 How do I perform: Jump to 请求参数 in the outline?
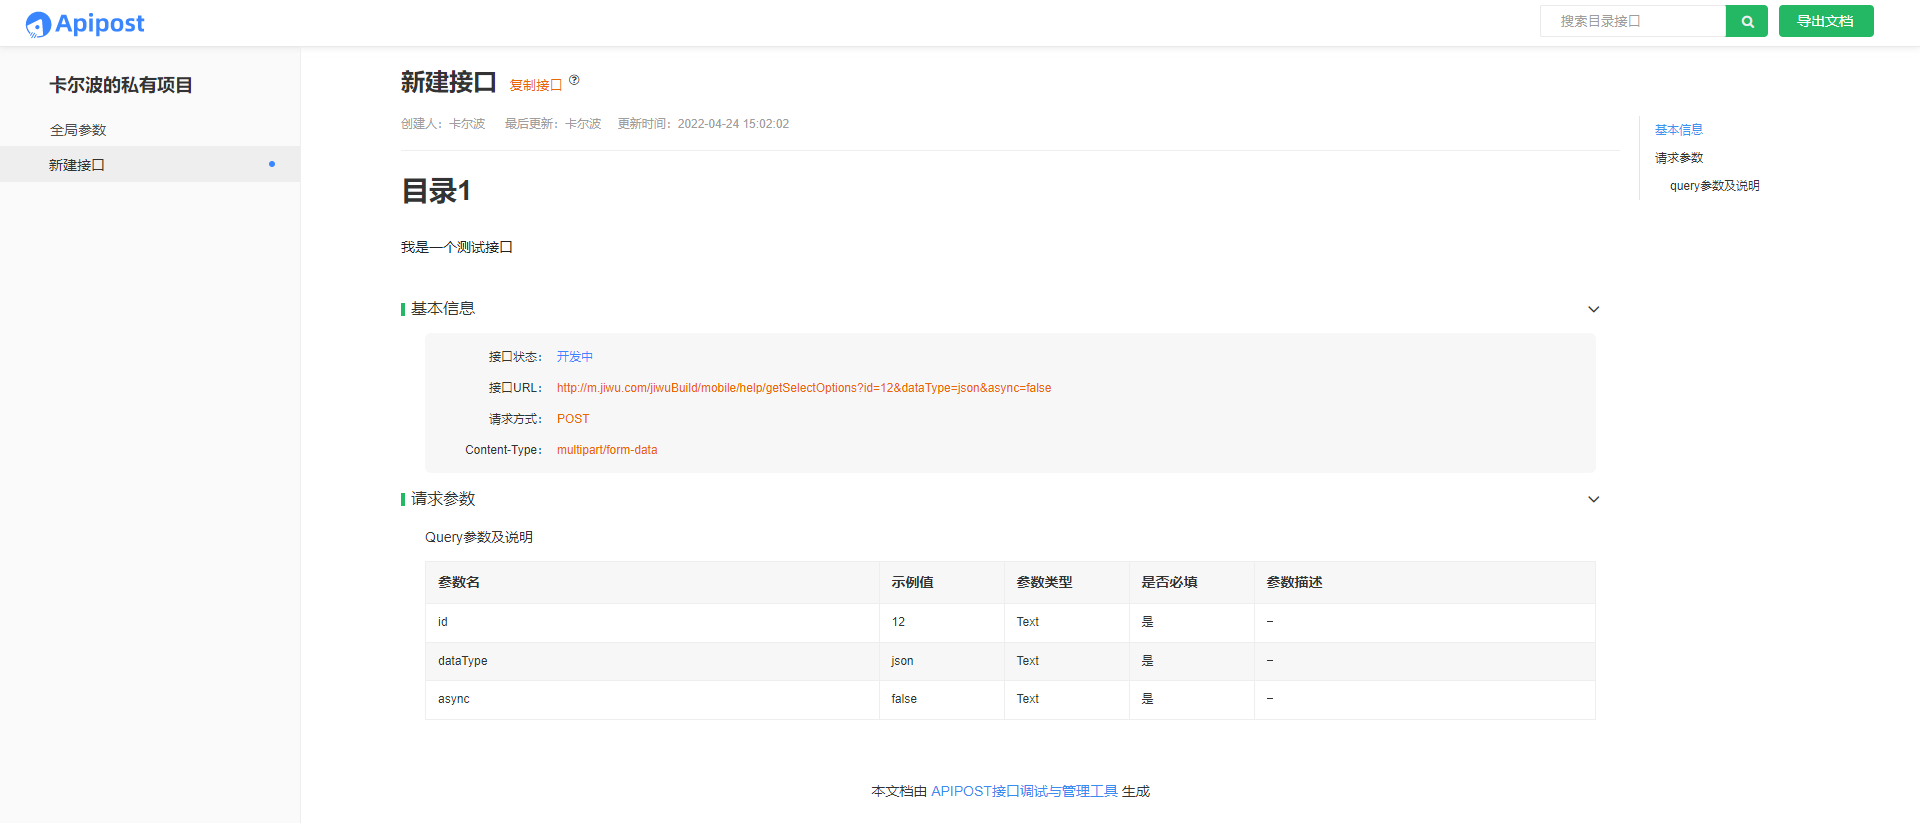[x=1679, y=158]
